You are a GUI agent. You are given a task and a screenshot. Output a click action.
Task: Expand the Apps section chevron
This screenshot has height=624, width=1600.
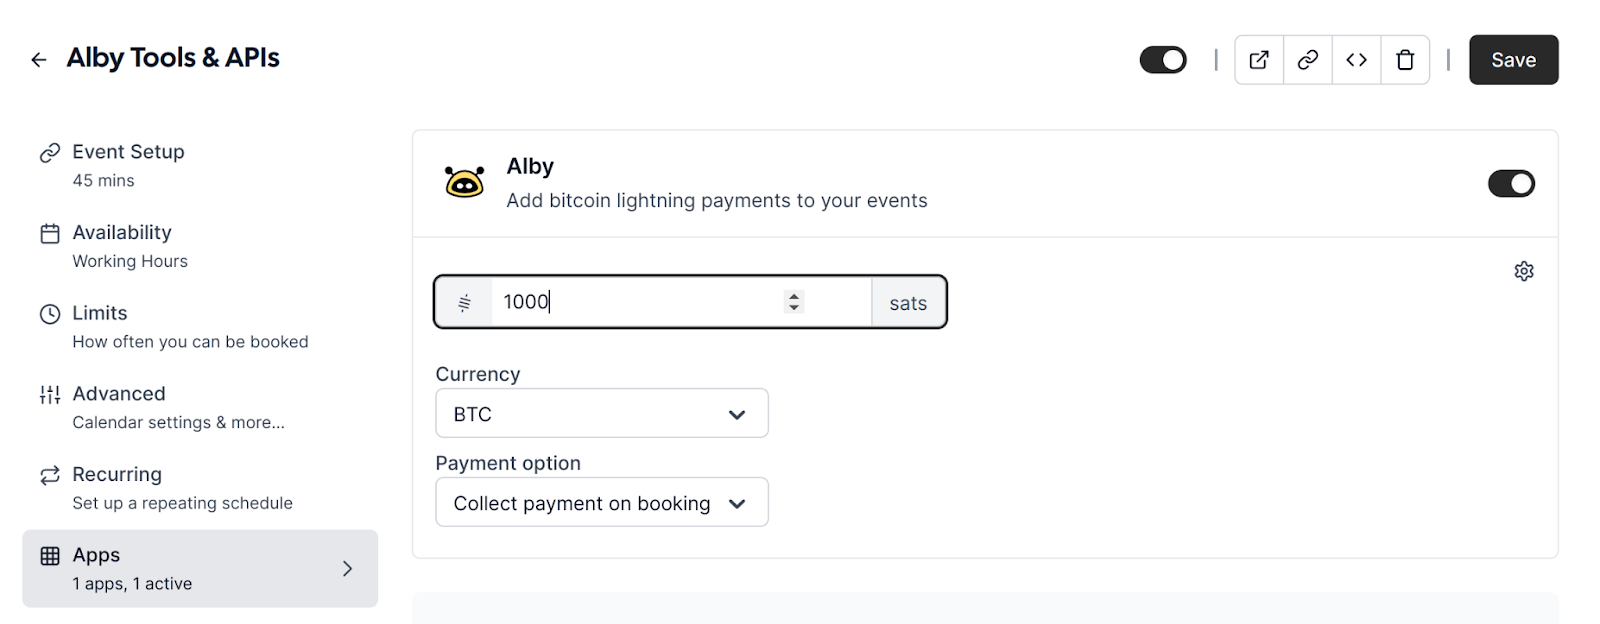click(347, 569)
